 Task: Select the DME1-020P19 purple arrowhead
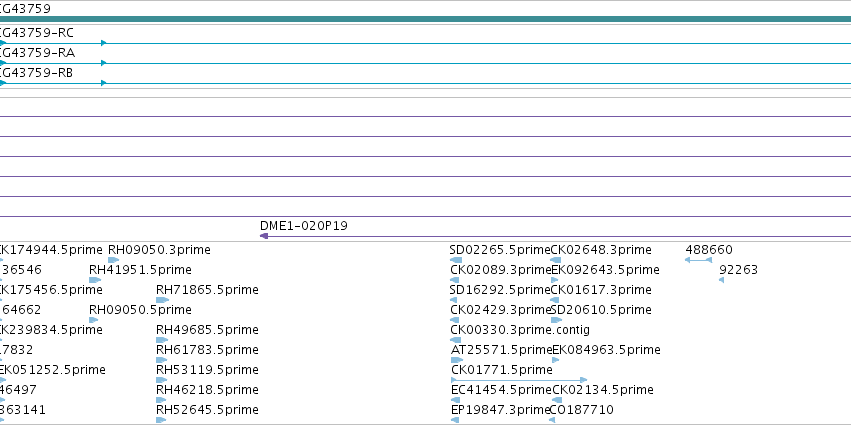[264, 236]
